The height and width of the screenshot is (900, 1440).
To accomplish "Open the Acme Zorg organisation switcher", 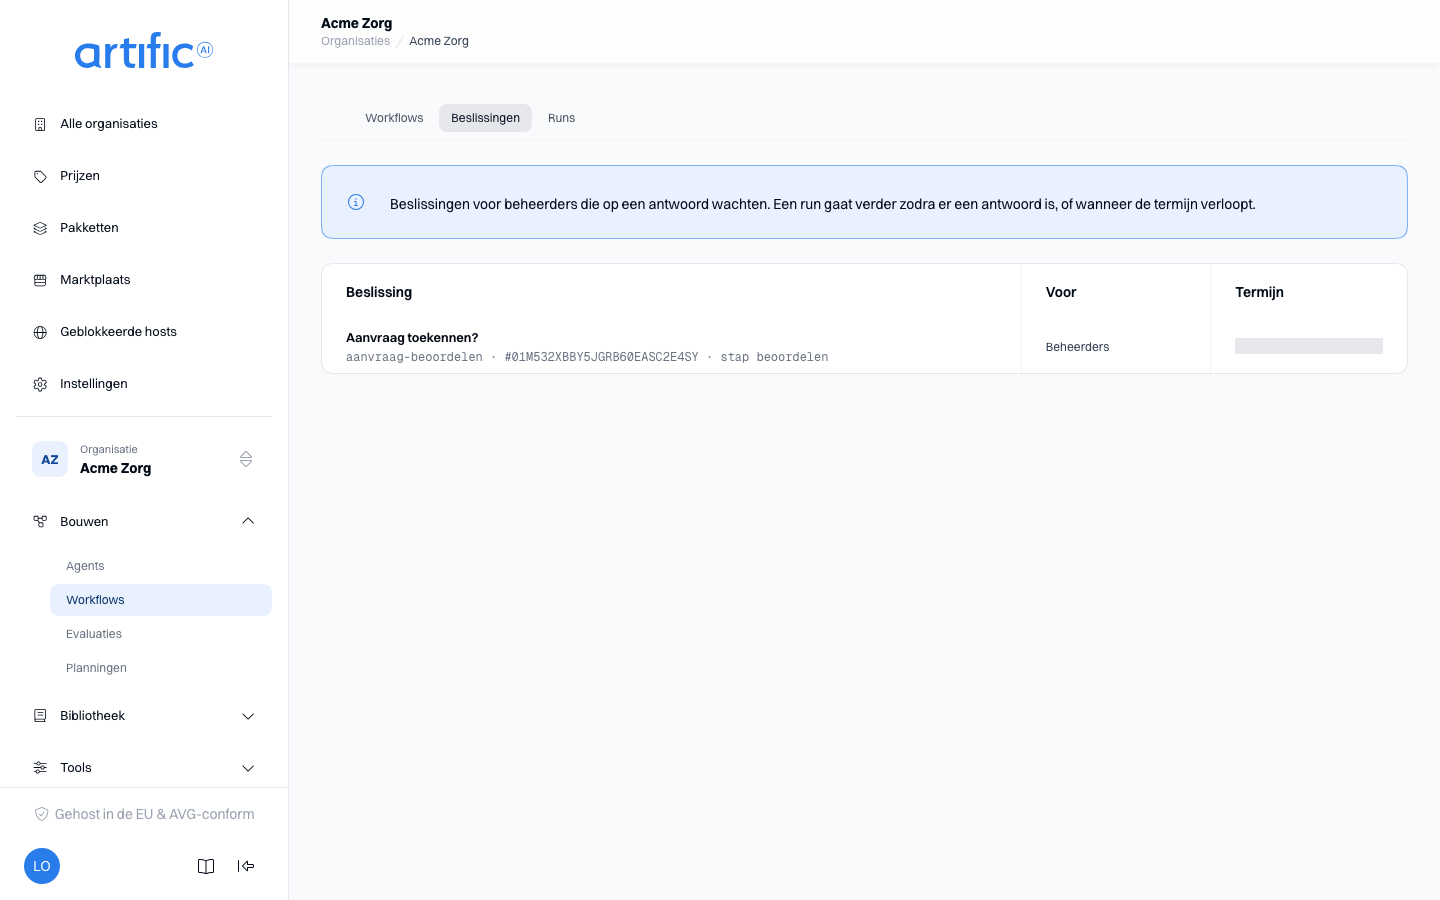I will click(x=144, y=459).
